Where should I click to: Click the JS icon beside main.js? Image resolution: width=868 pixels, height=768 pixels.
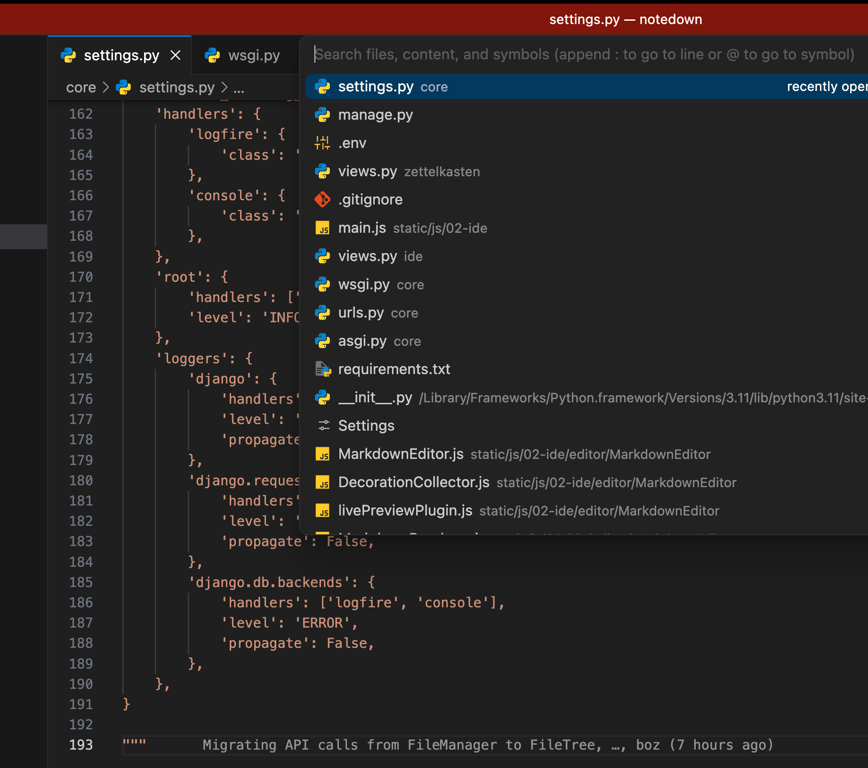322,228
